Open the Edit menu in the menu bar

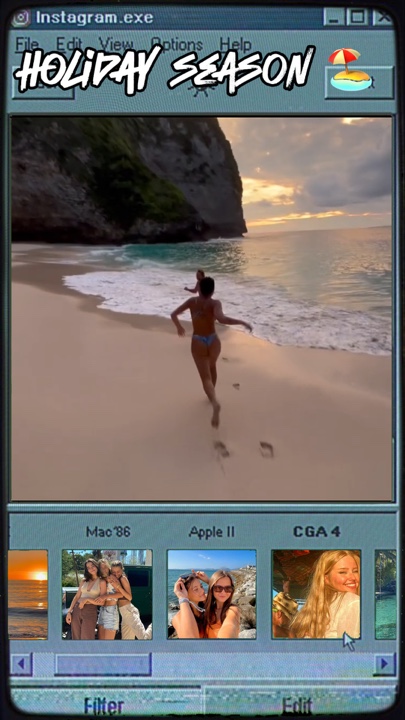click(69, 45)
